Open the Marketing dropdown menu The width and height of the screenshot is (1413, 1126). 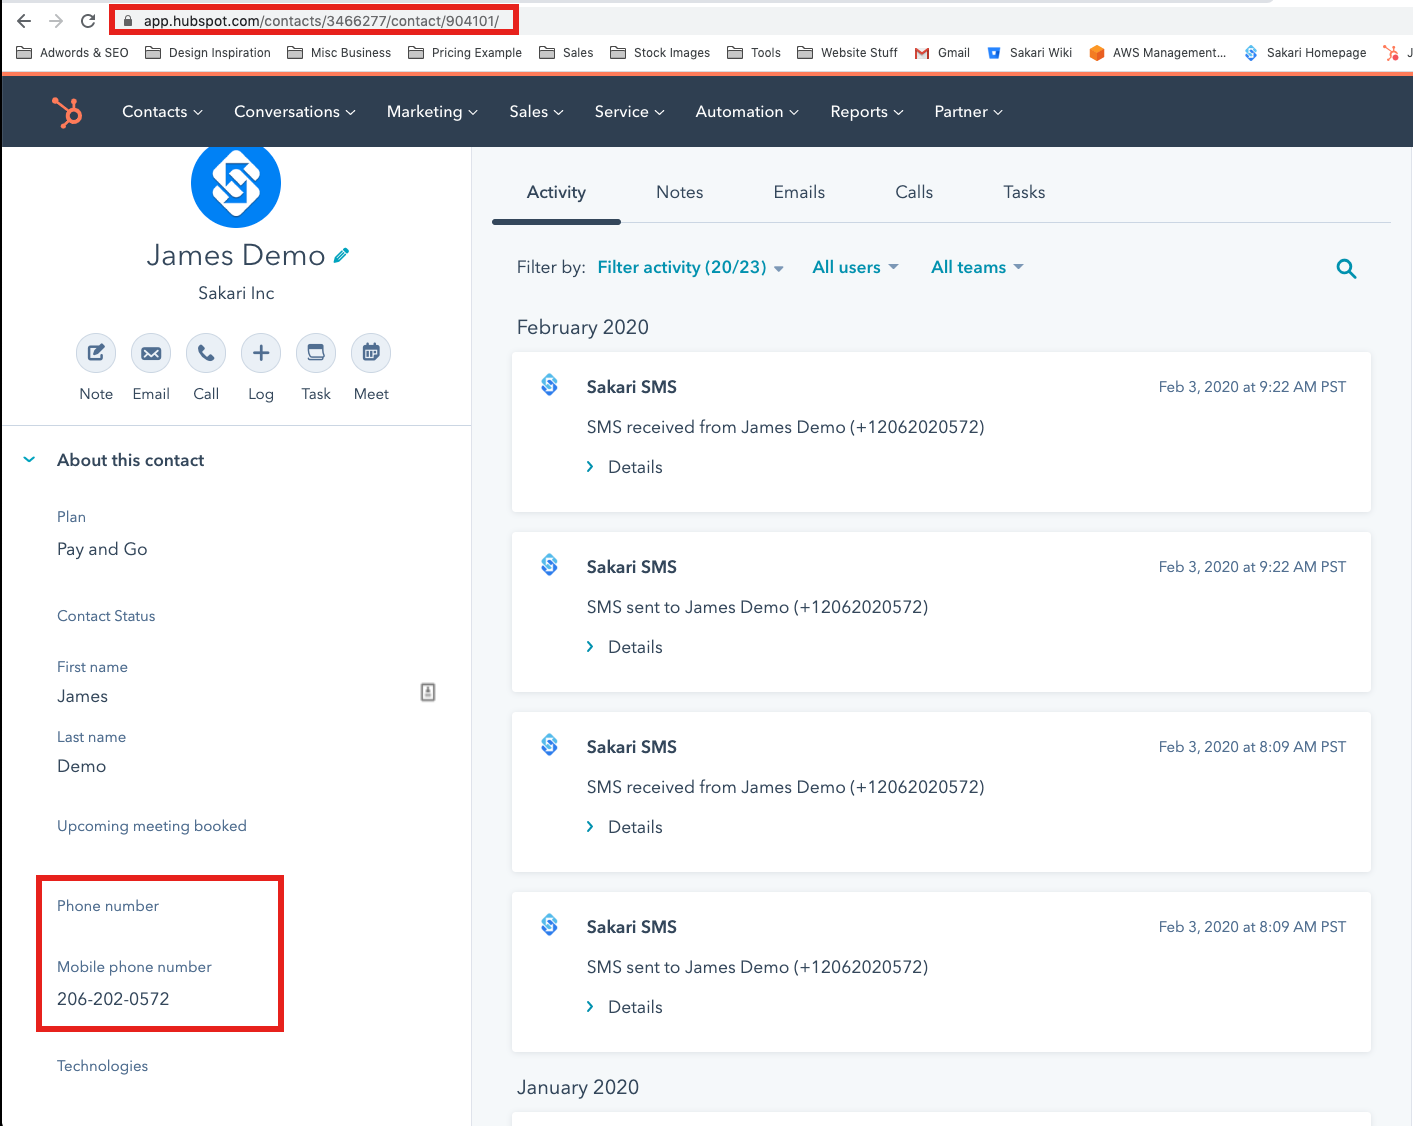[x=432, y=112]
